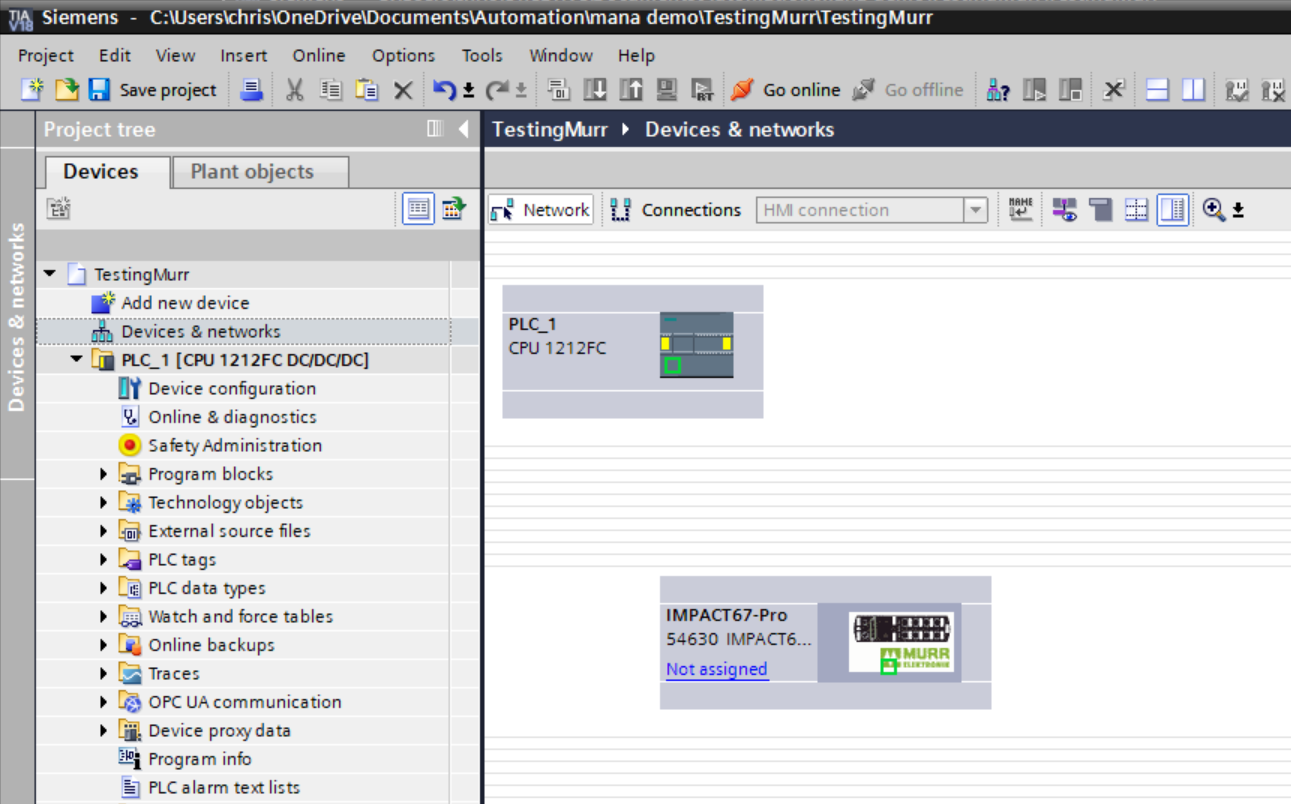
Task: Open the Insert menu
Action: pyautogui.click(x=244, y=55)
